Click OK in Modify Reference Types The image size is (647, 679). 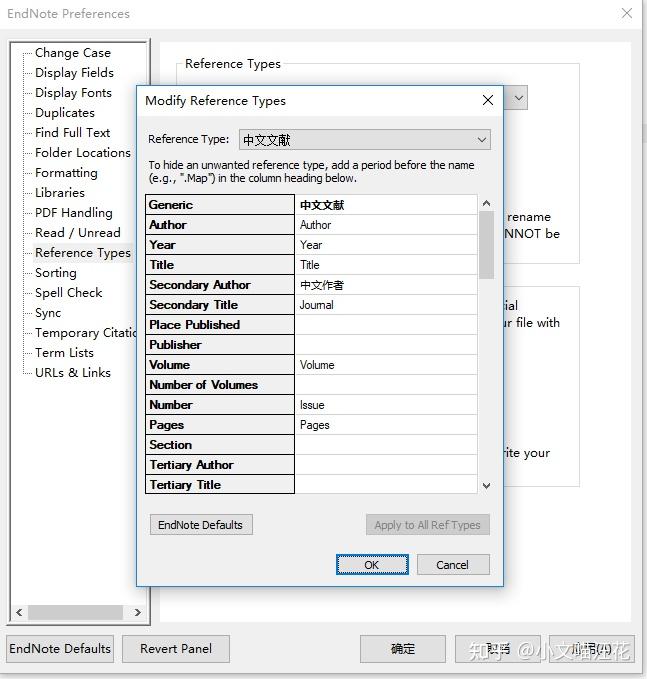pyautogui.click(x=372, y=565)
